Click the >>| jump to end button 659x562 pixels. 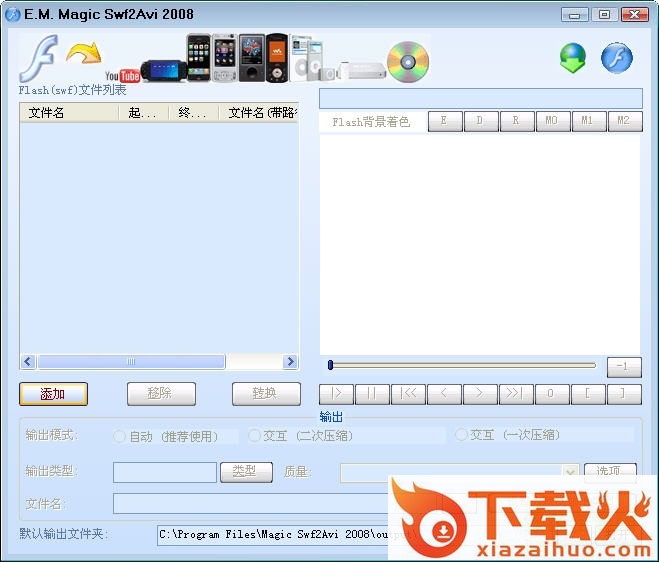(x=516, y=394)
